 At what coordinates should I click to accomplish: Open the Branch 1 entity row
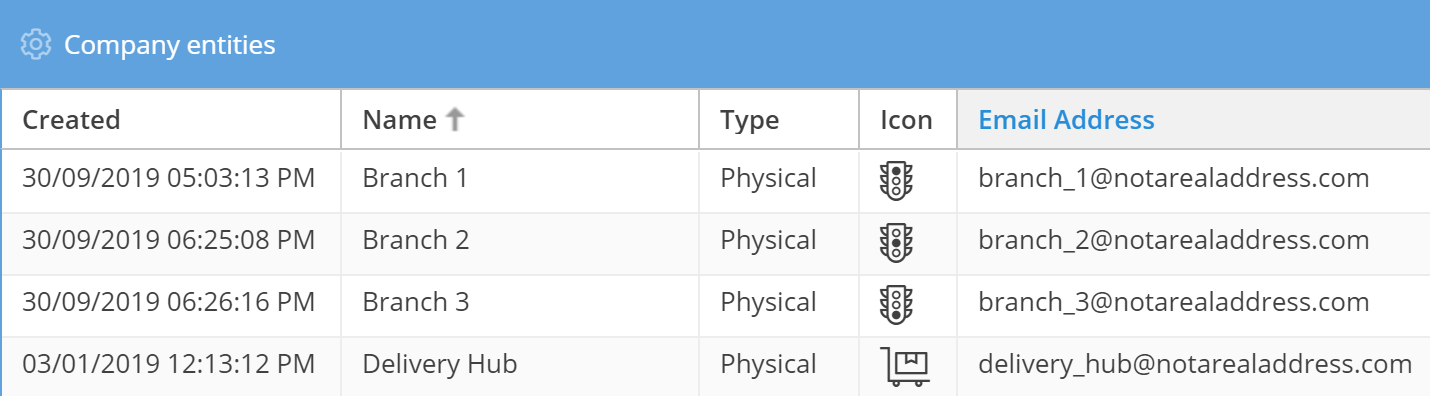click(715, 180)
